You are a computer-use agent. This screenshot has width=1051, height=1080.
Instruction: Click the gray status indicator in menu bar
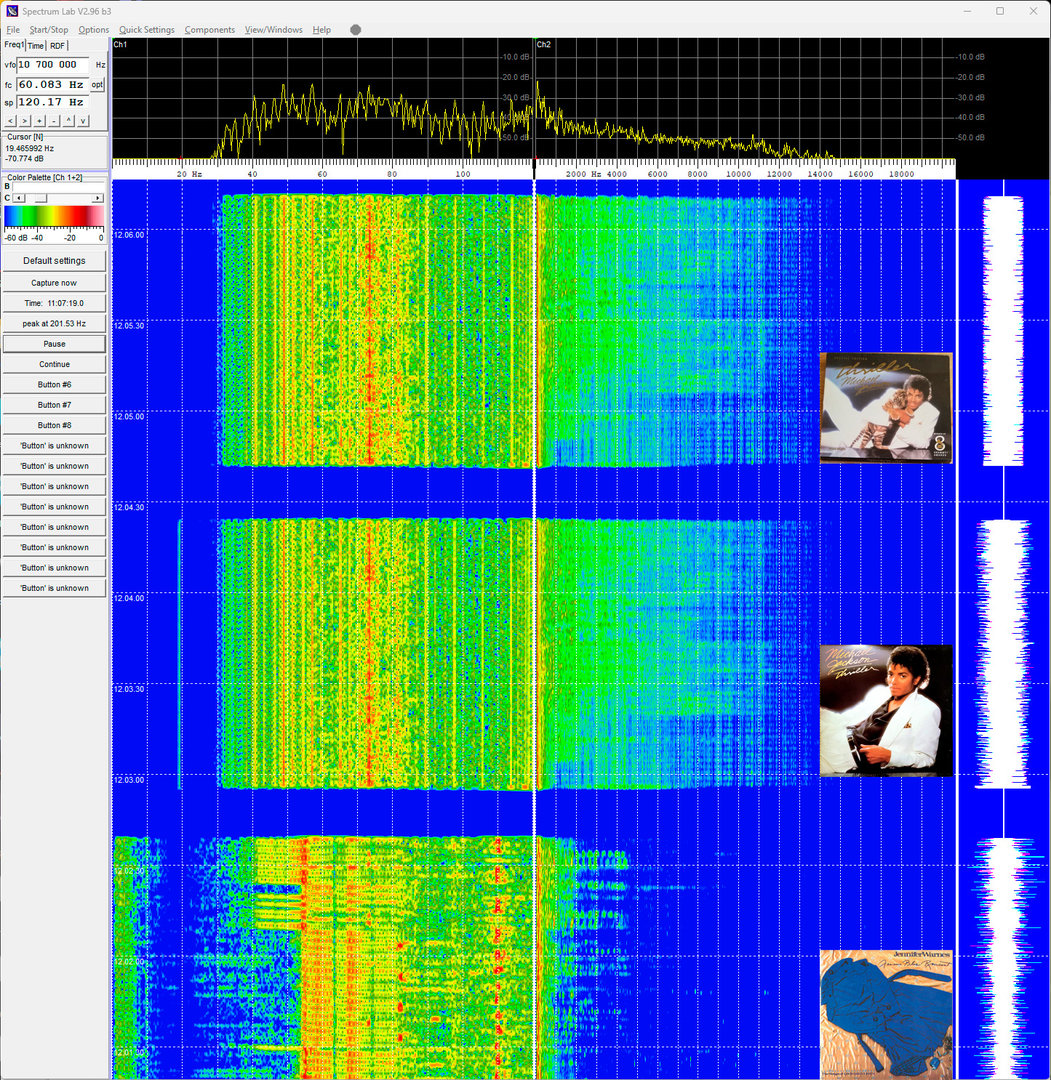click(355, 30)
